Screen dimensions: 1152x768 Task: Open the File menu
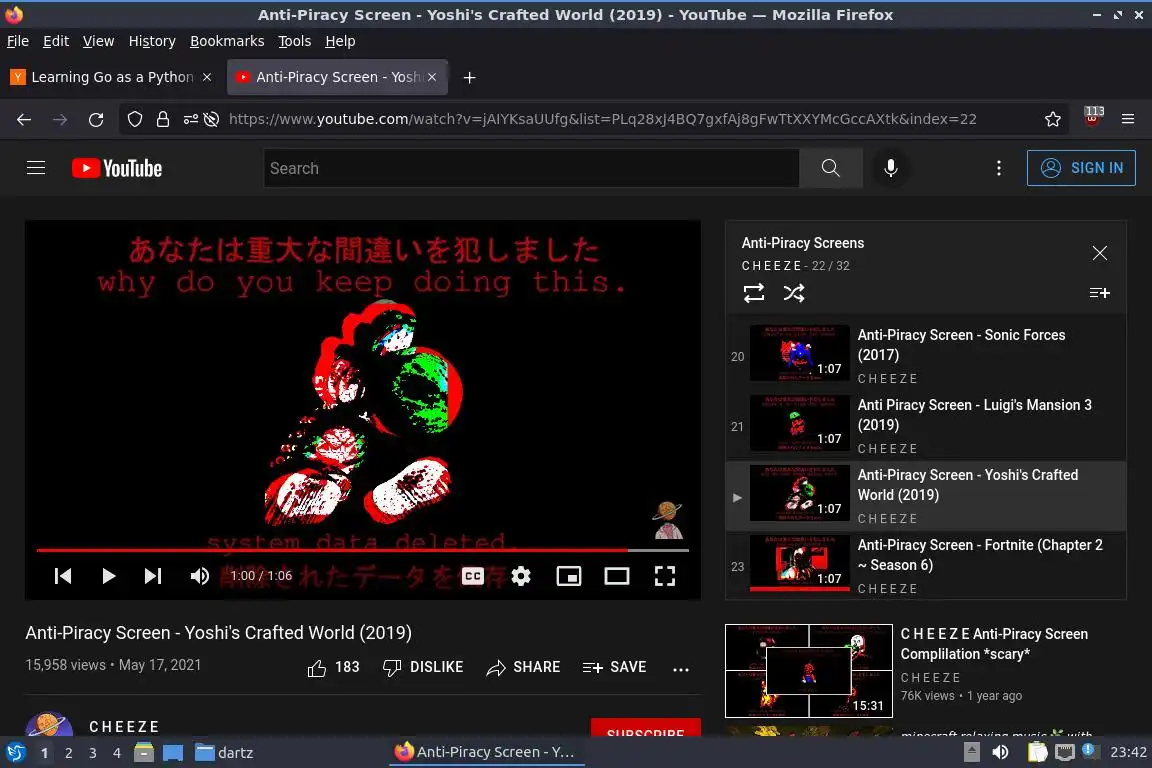[x=18, y=41]
